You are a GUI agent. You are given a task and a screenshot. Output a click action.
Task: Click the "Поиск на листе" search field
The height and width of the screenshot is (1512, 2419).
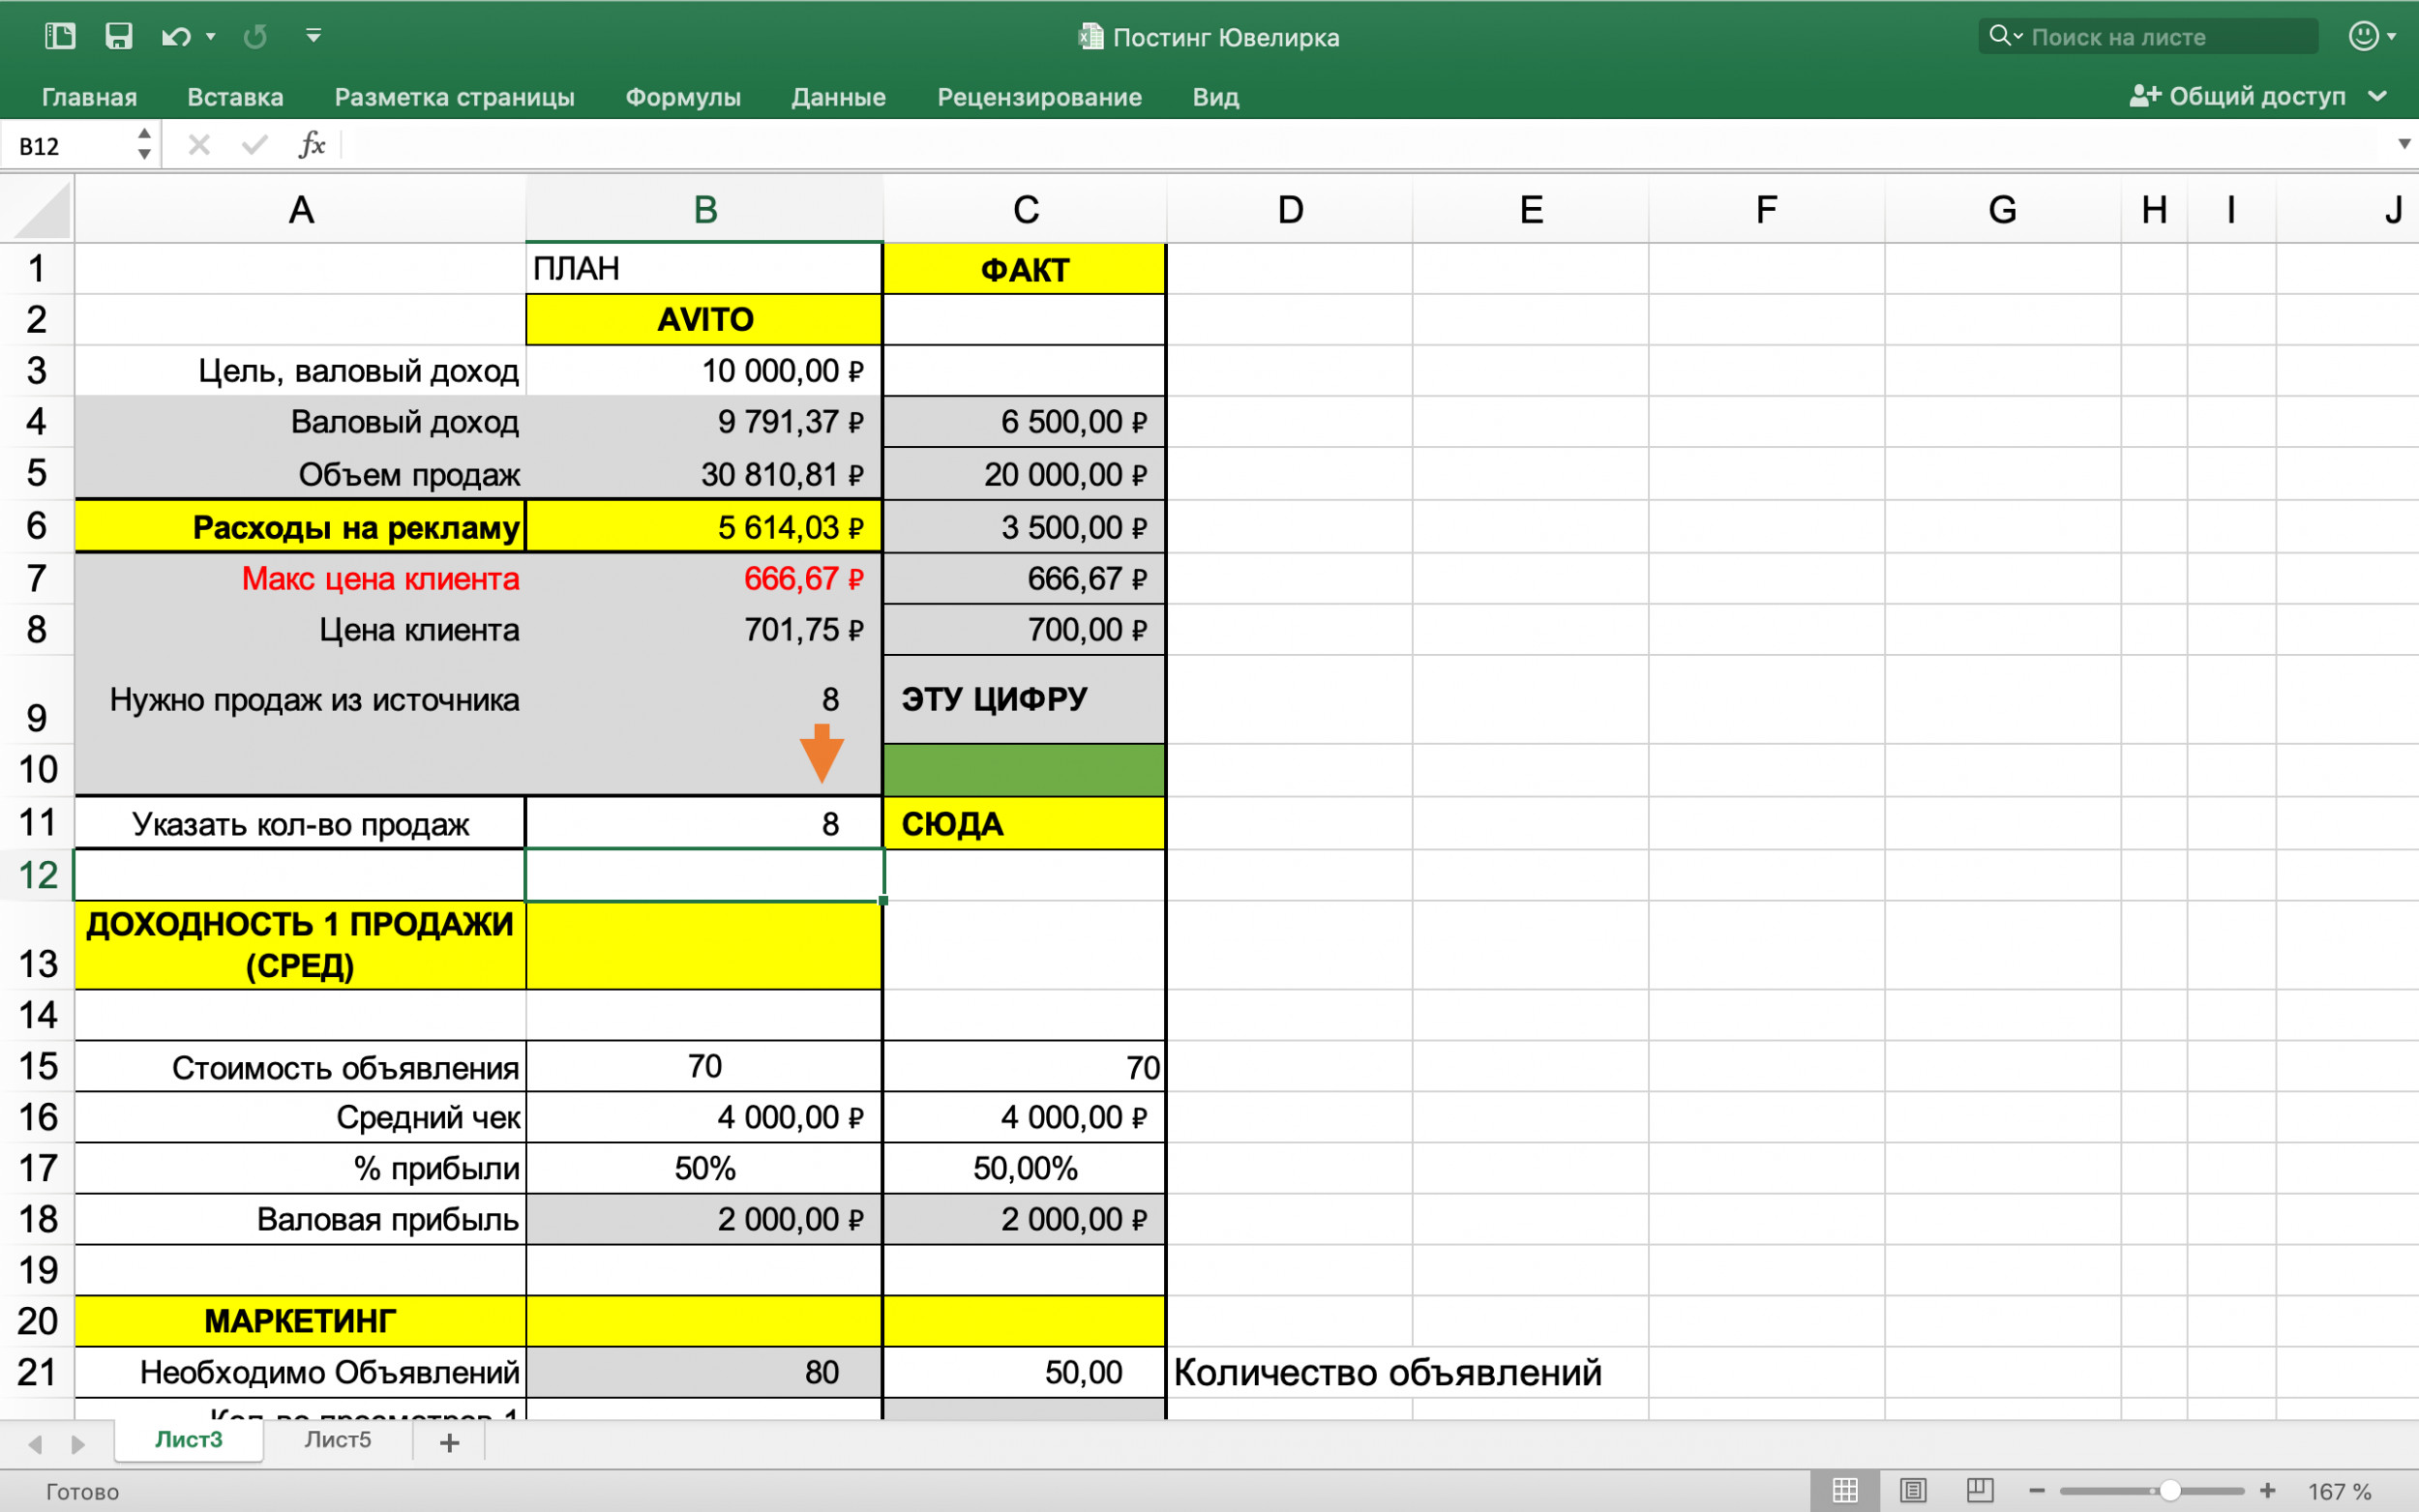2148,36
